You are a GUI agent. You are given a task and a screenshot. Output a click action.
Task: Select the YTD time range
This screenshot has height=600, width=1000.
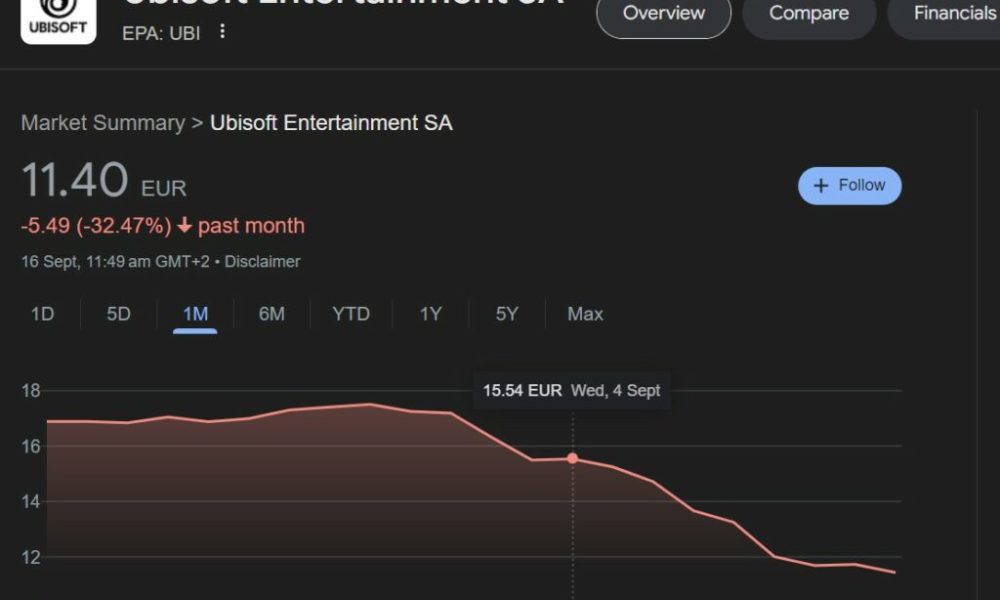(351, 314)
